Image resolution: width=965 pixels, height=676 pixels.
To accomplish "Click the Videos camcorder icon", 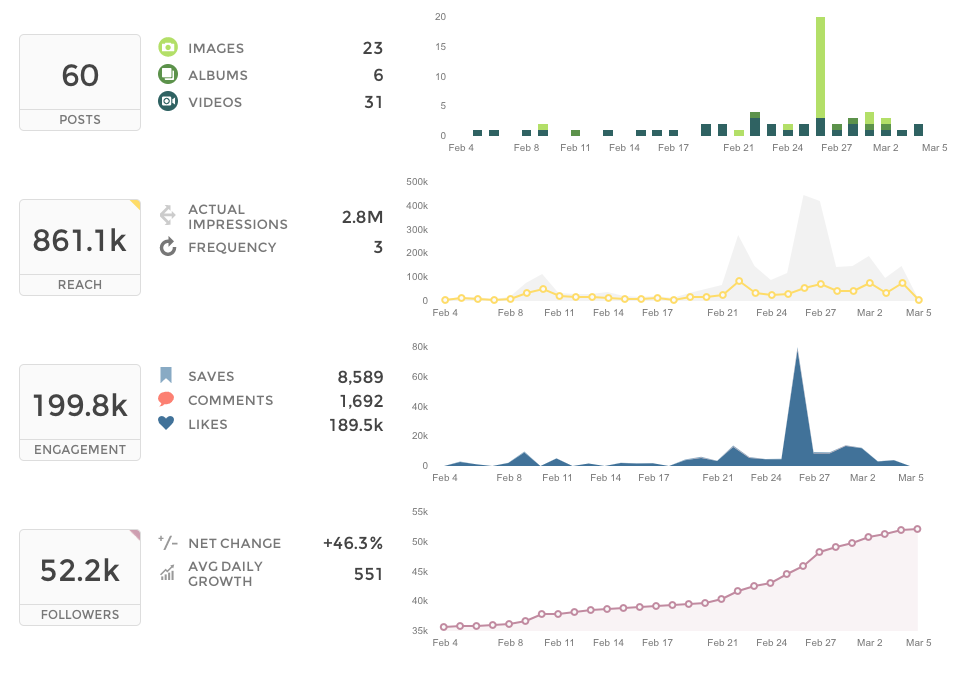I will [x=168, y=102].
